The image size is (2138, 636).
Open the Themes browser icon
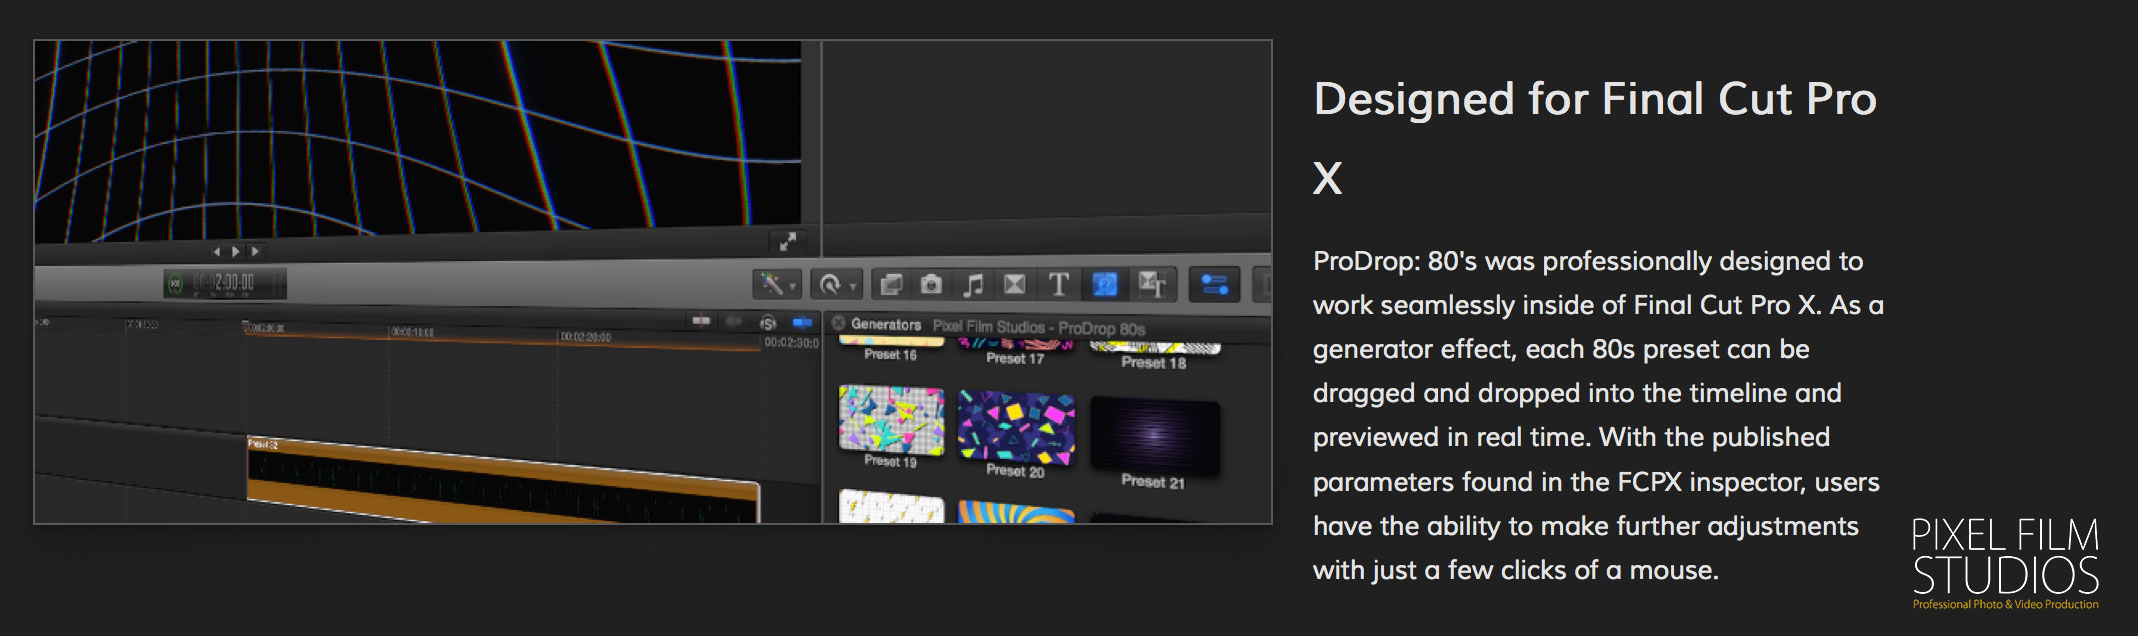point(1152,285)
